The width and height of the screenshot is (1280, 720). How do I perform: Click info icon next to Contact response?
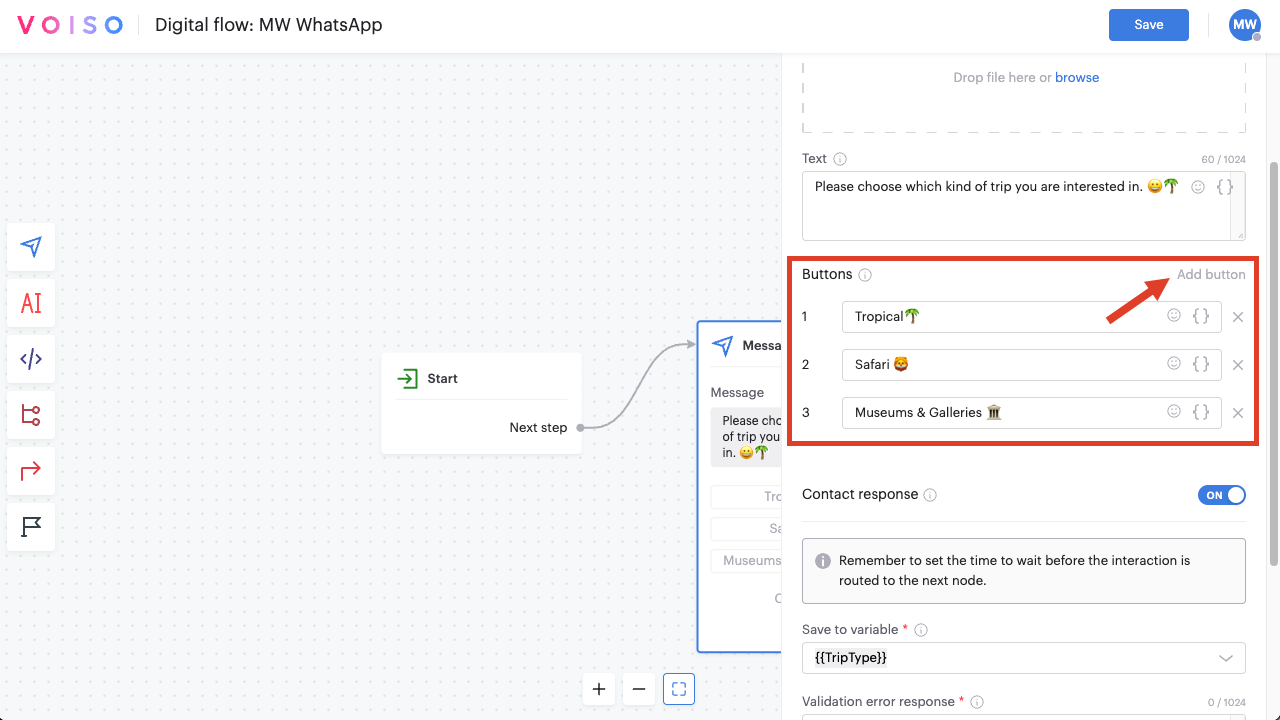(x=930, y=495)
